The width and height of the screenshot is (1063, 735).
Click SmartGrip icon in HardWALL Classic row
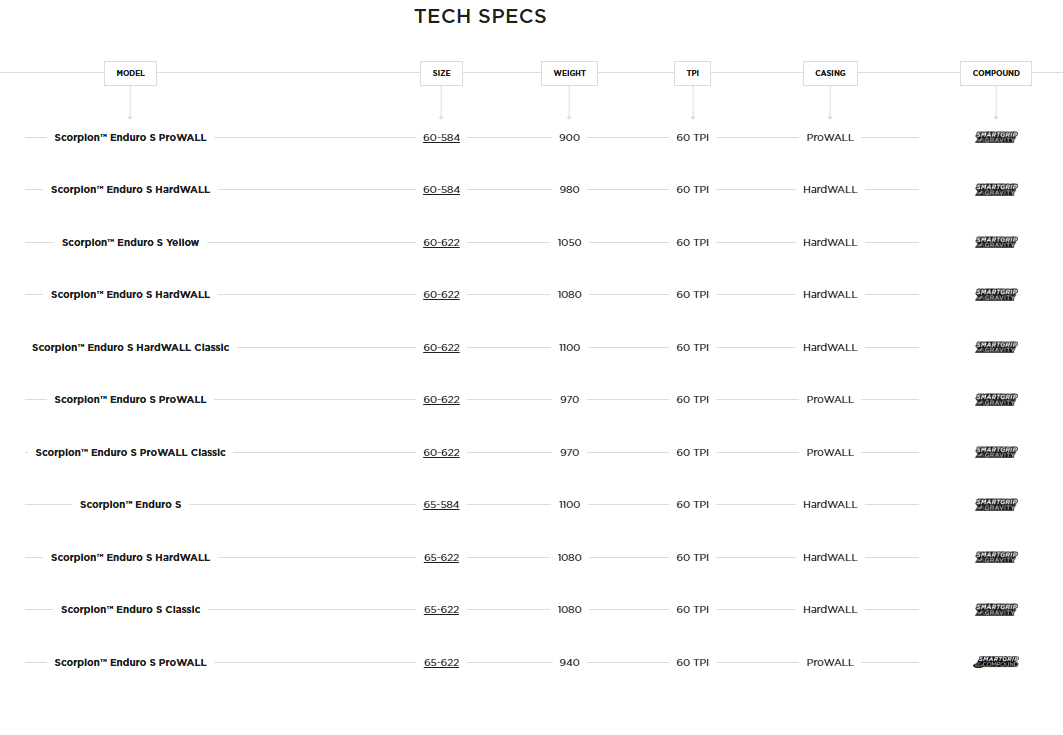click(x=995, y=347)
